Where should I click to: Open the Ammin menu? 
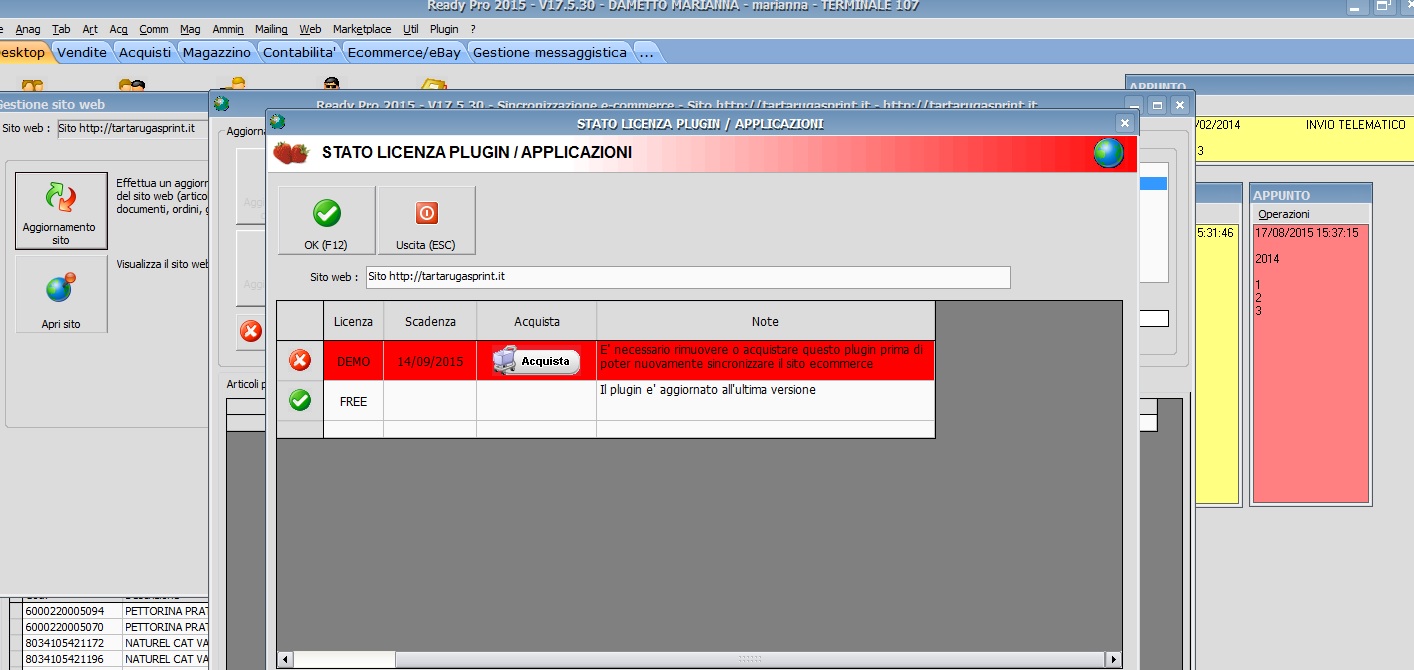(x=228, y=29)
